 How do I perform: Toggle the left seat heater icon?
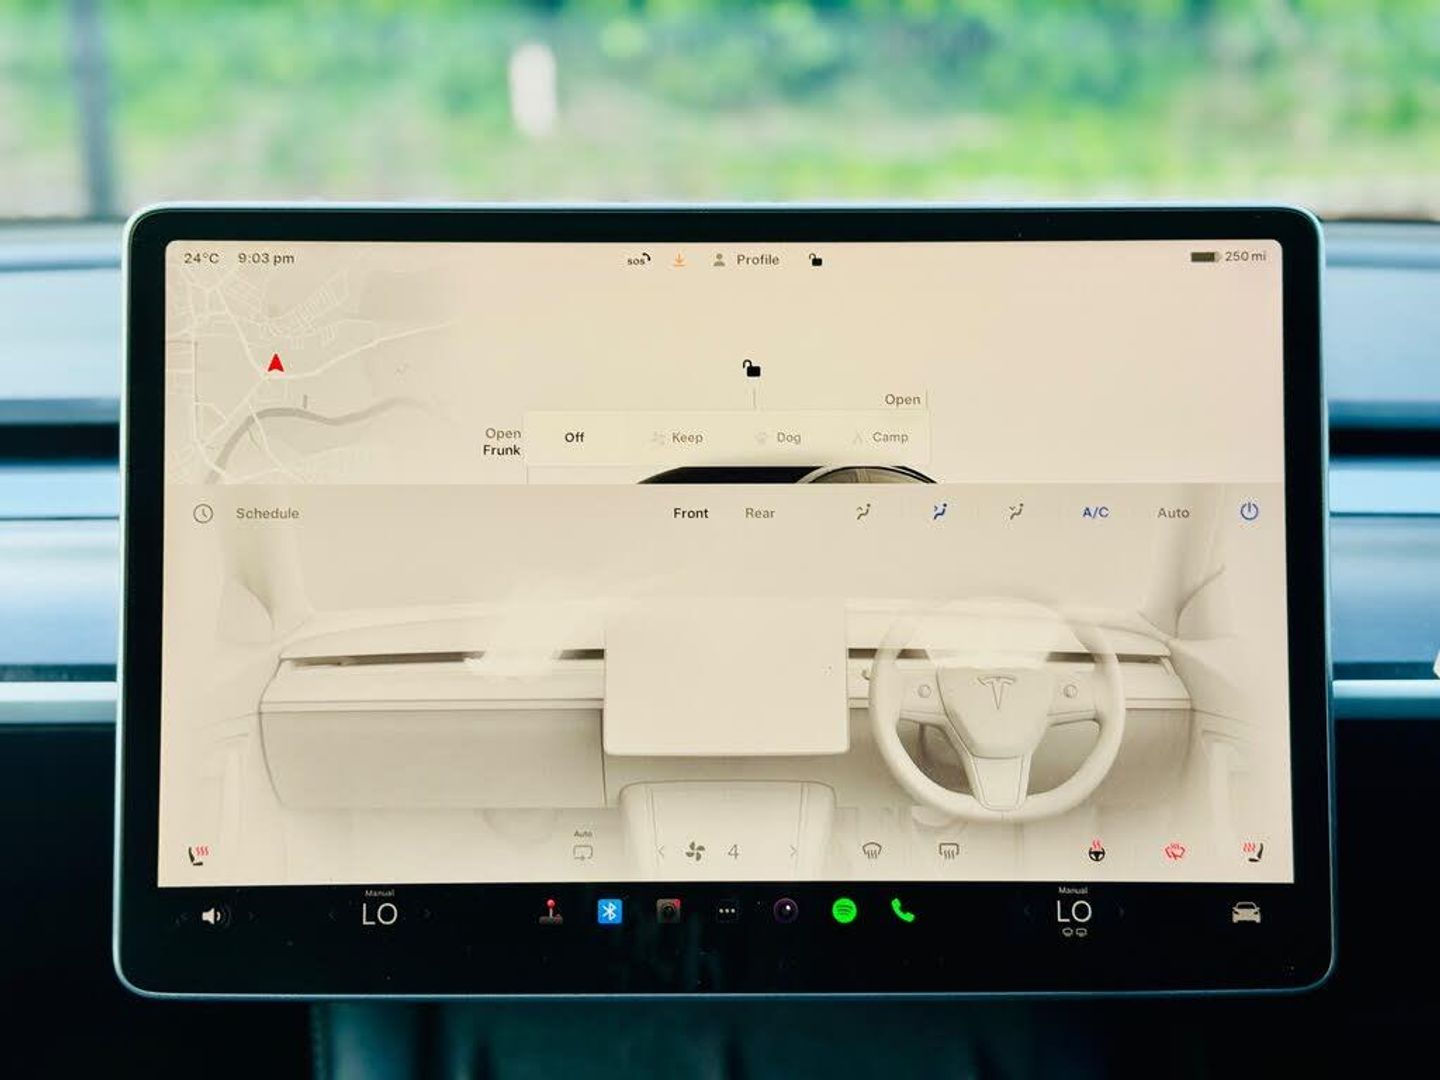click(x=198, y=855)
